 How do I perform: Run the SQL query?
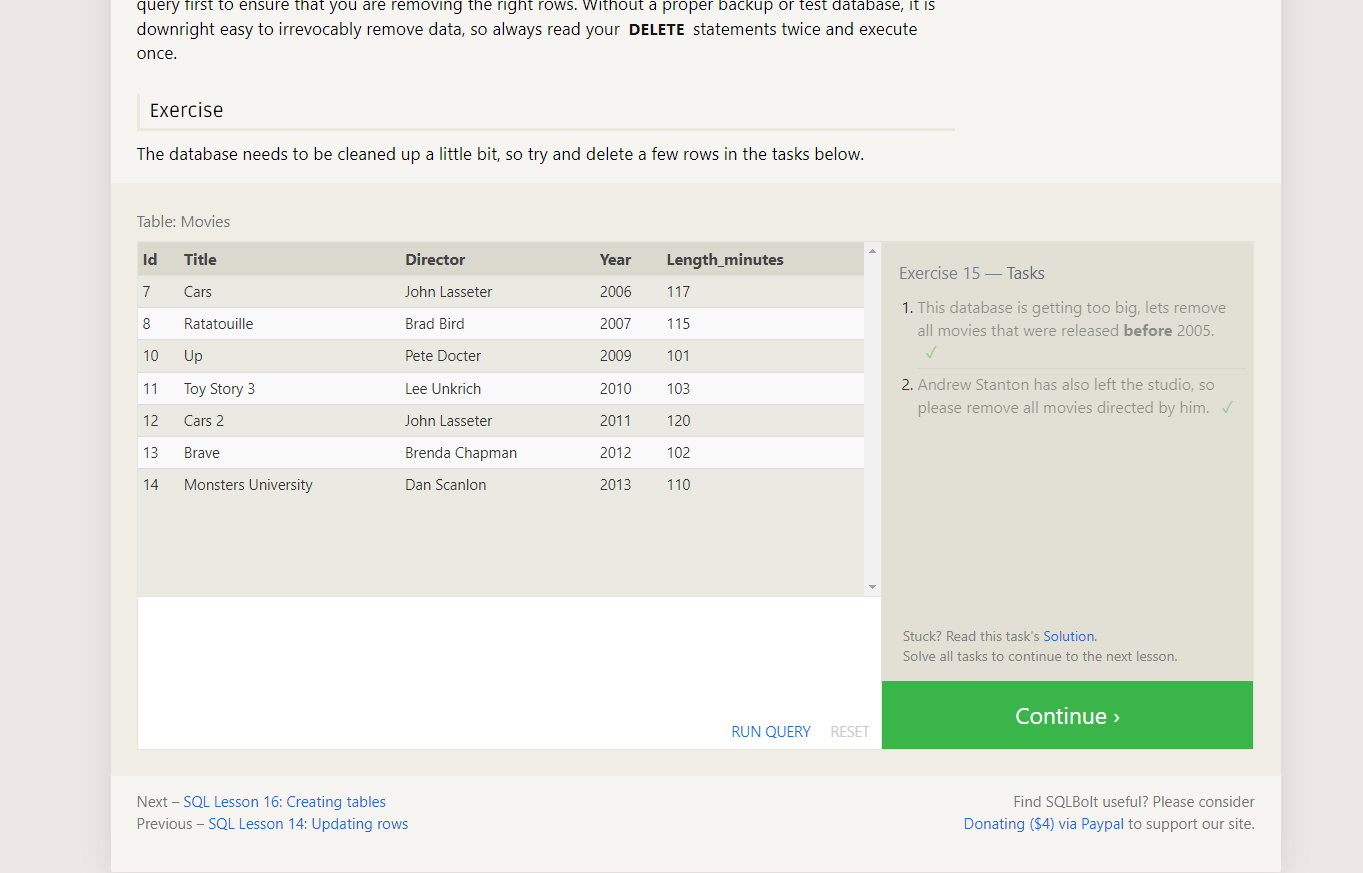771,732
